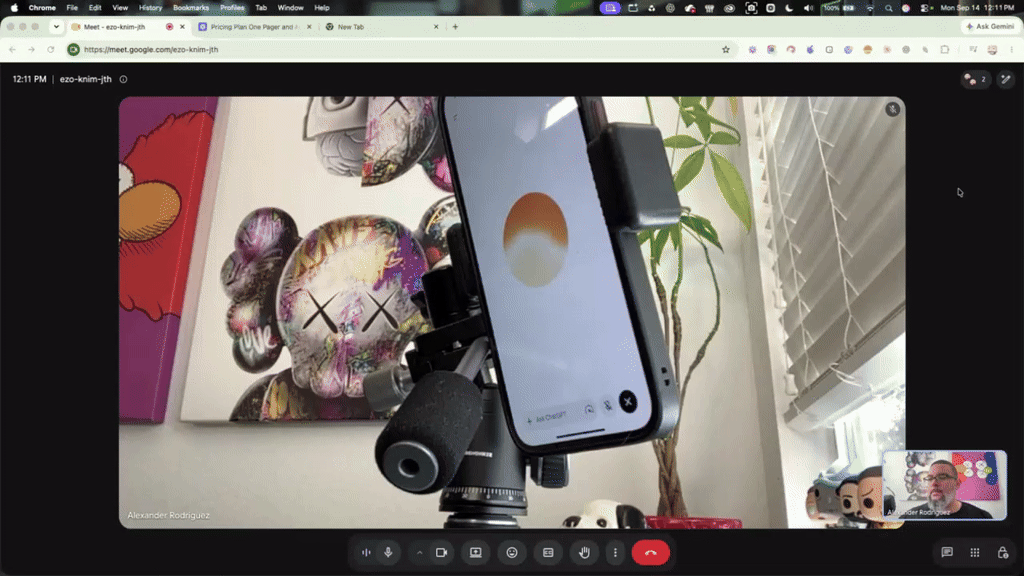Open the Apple menu
The width and height of the screenshot is (1024, 576).
pos(14,8)
